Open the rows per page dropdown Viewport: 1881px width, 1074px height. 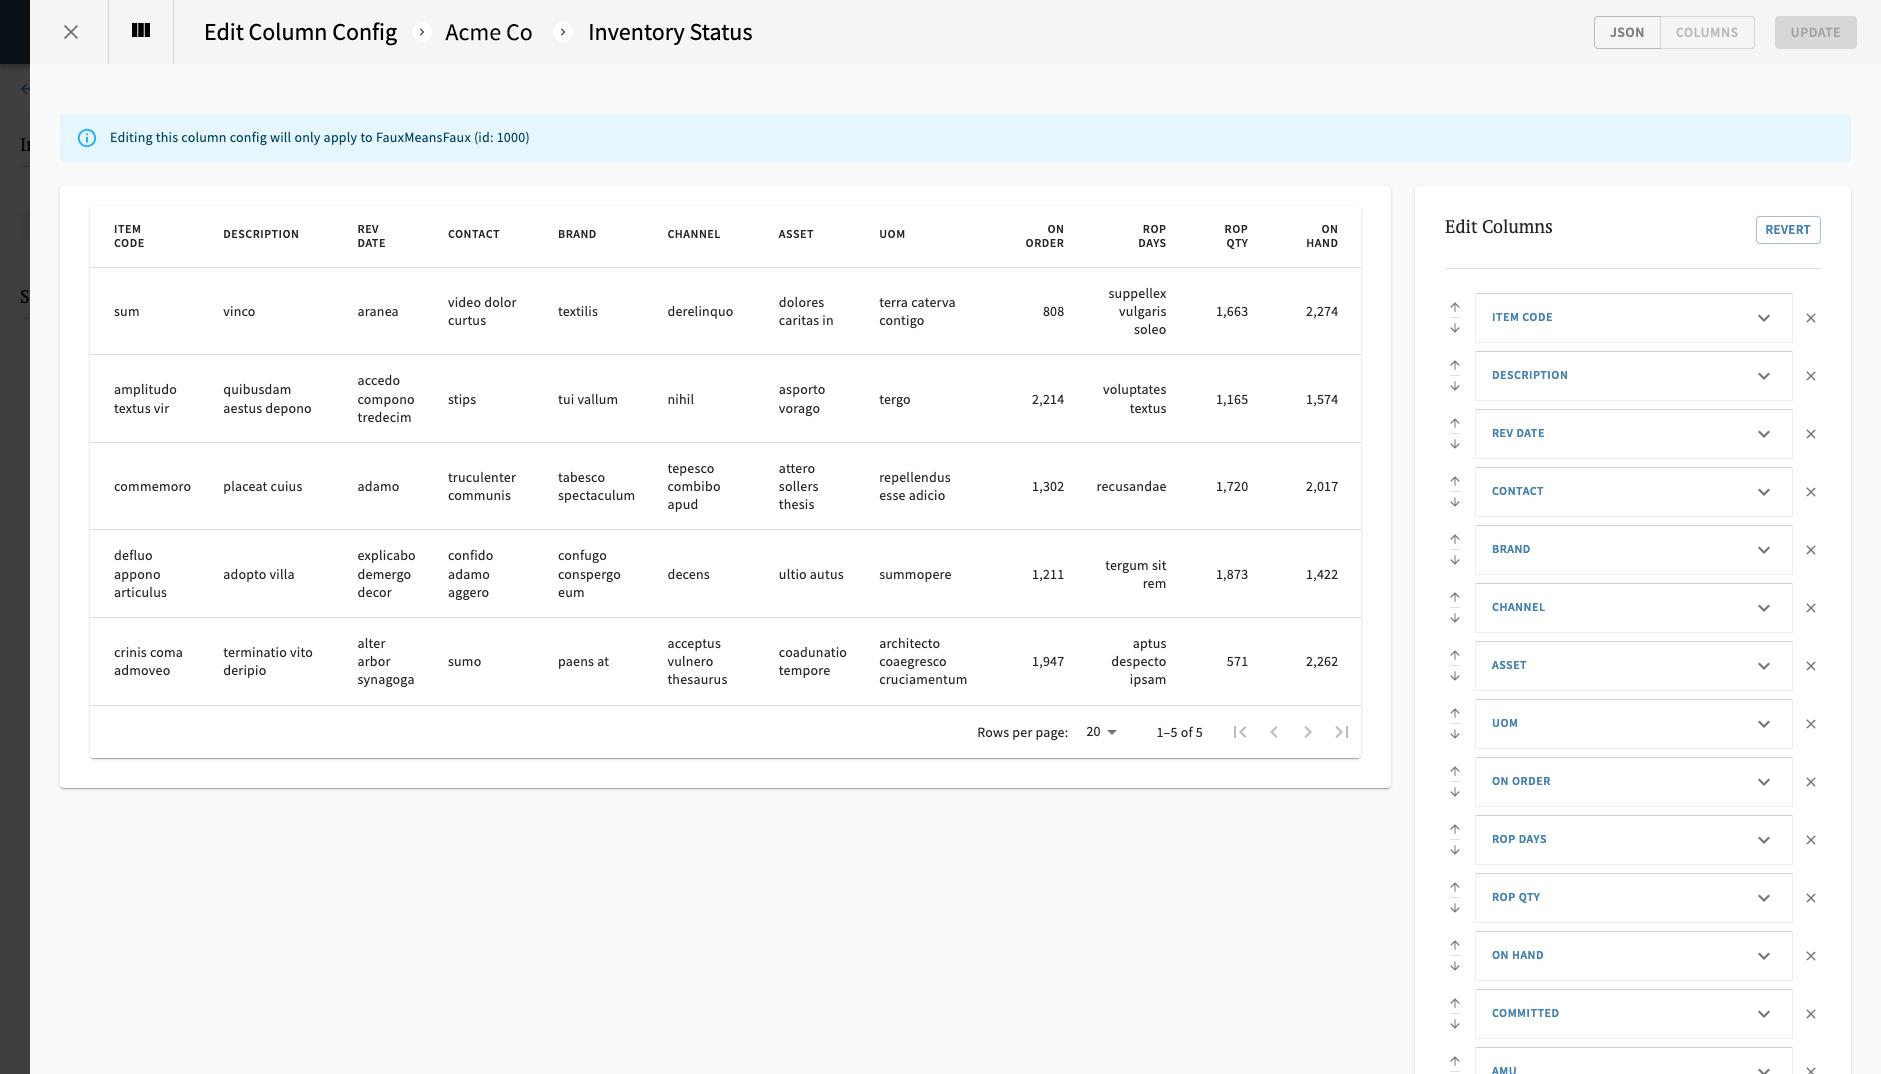(1101, 731)
